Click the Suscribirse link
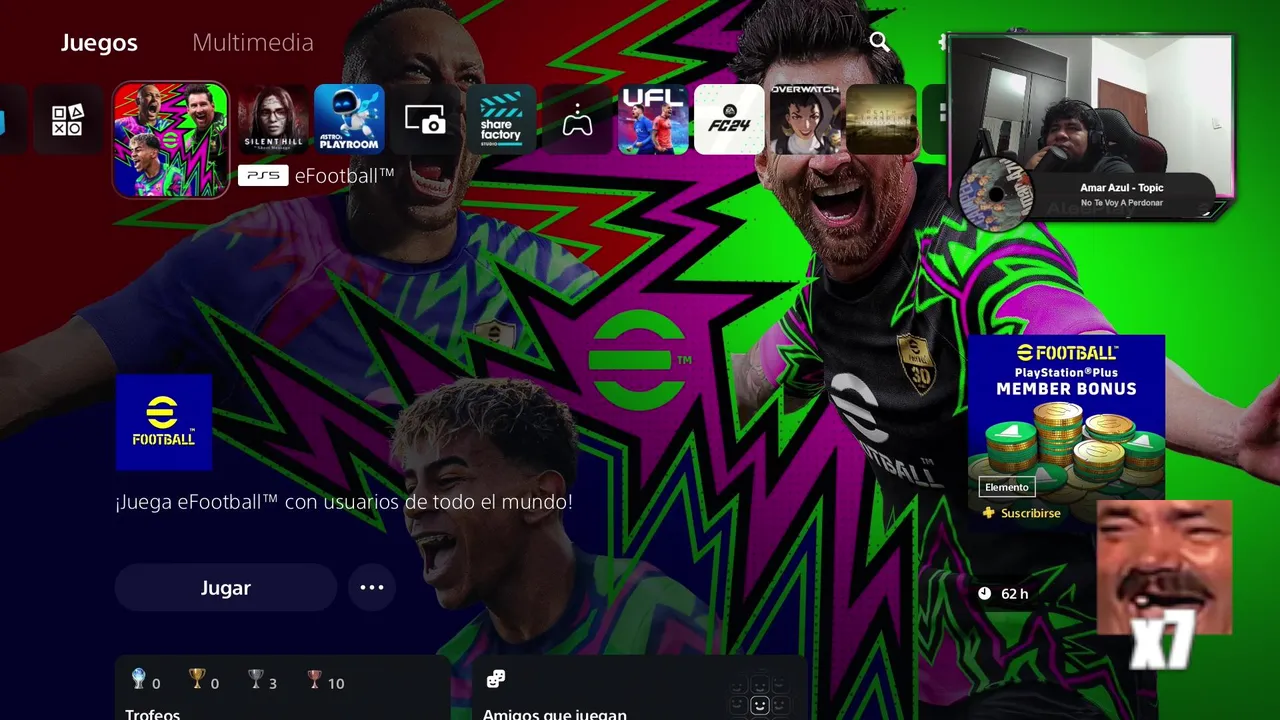The height and width of the screenshot is (720, 1280). coord(1022,513)
